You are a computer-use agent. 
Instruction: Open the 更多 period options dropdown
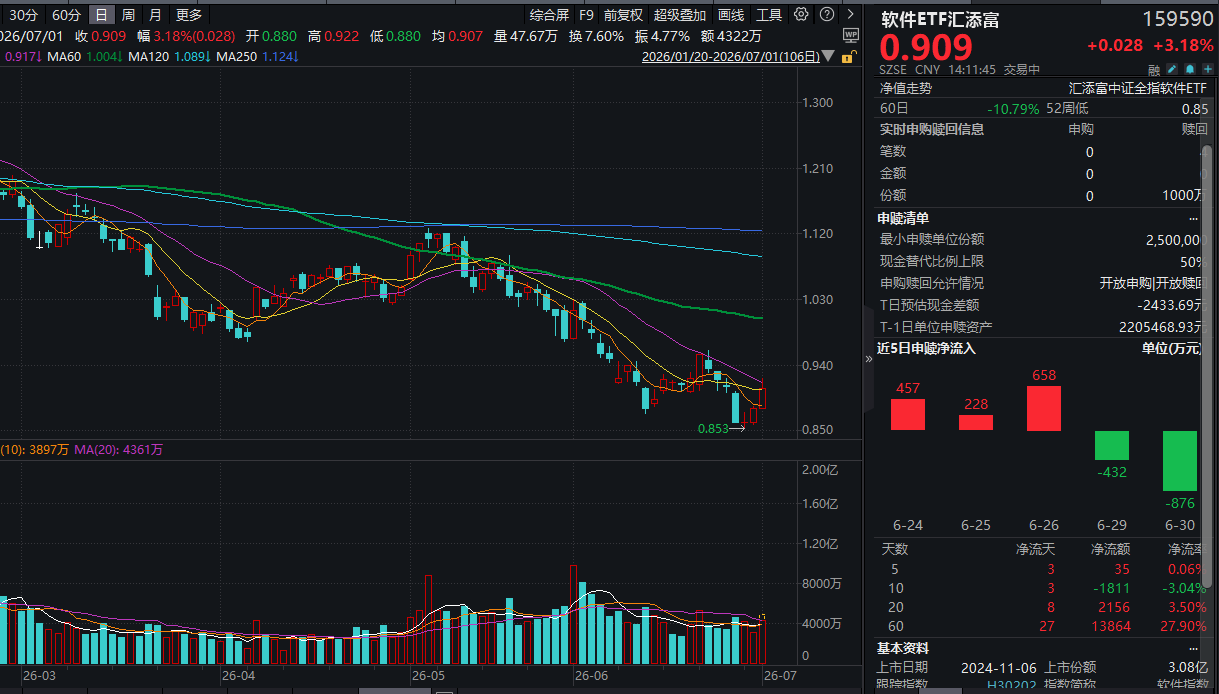[x=188, y=15]
